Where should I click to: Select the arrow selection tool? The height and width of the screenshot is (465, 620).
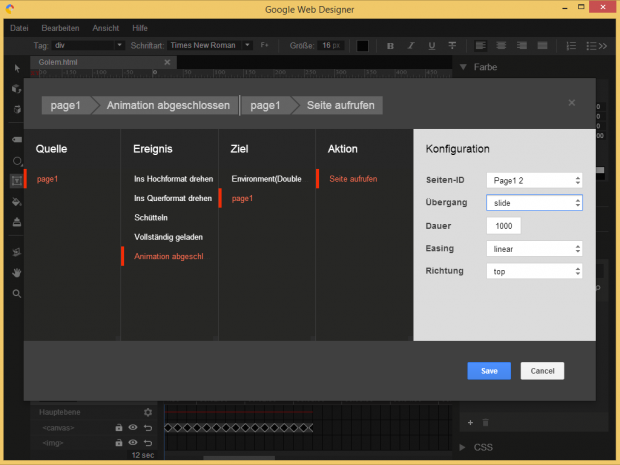tap(17, 67)
